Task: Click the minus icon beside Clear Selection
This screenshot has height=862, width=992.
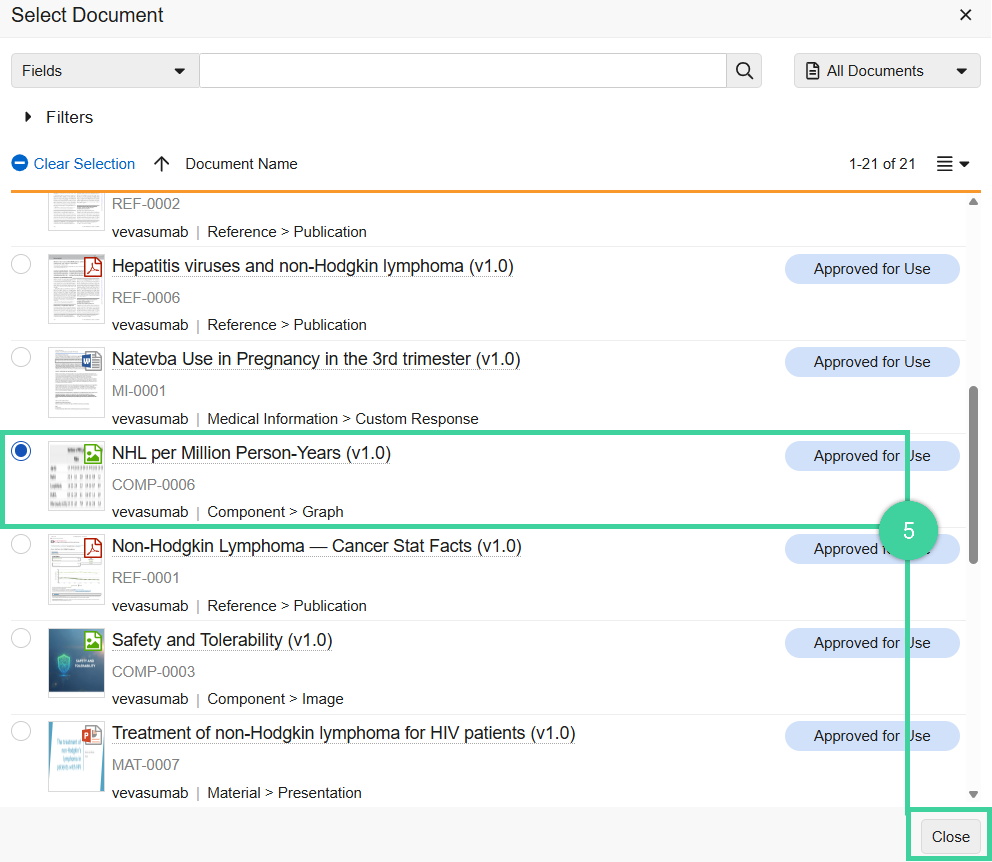Action: [18, 163]
